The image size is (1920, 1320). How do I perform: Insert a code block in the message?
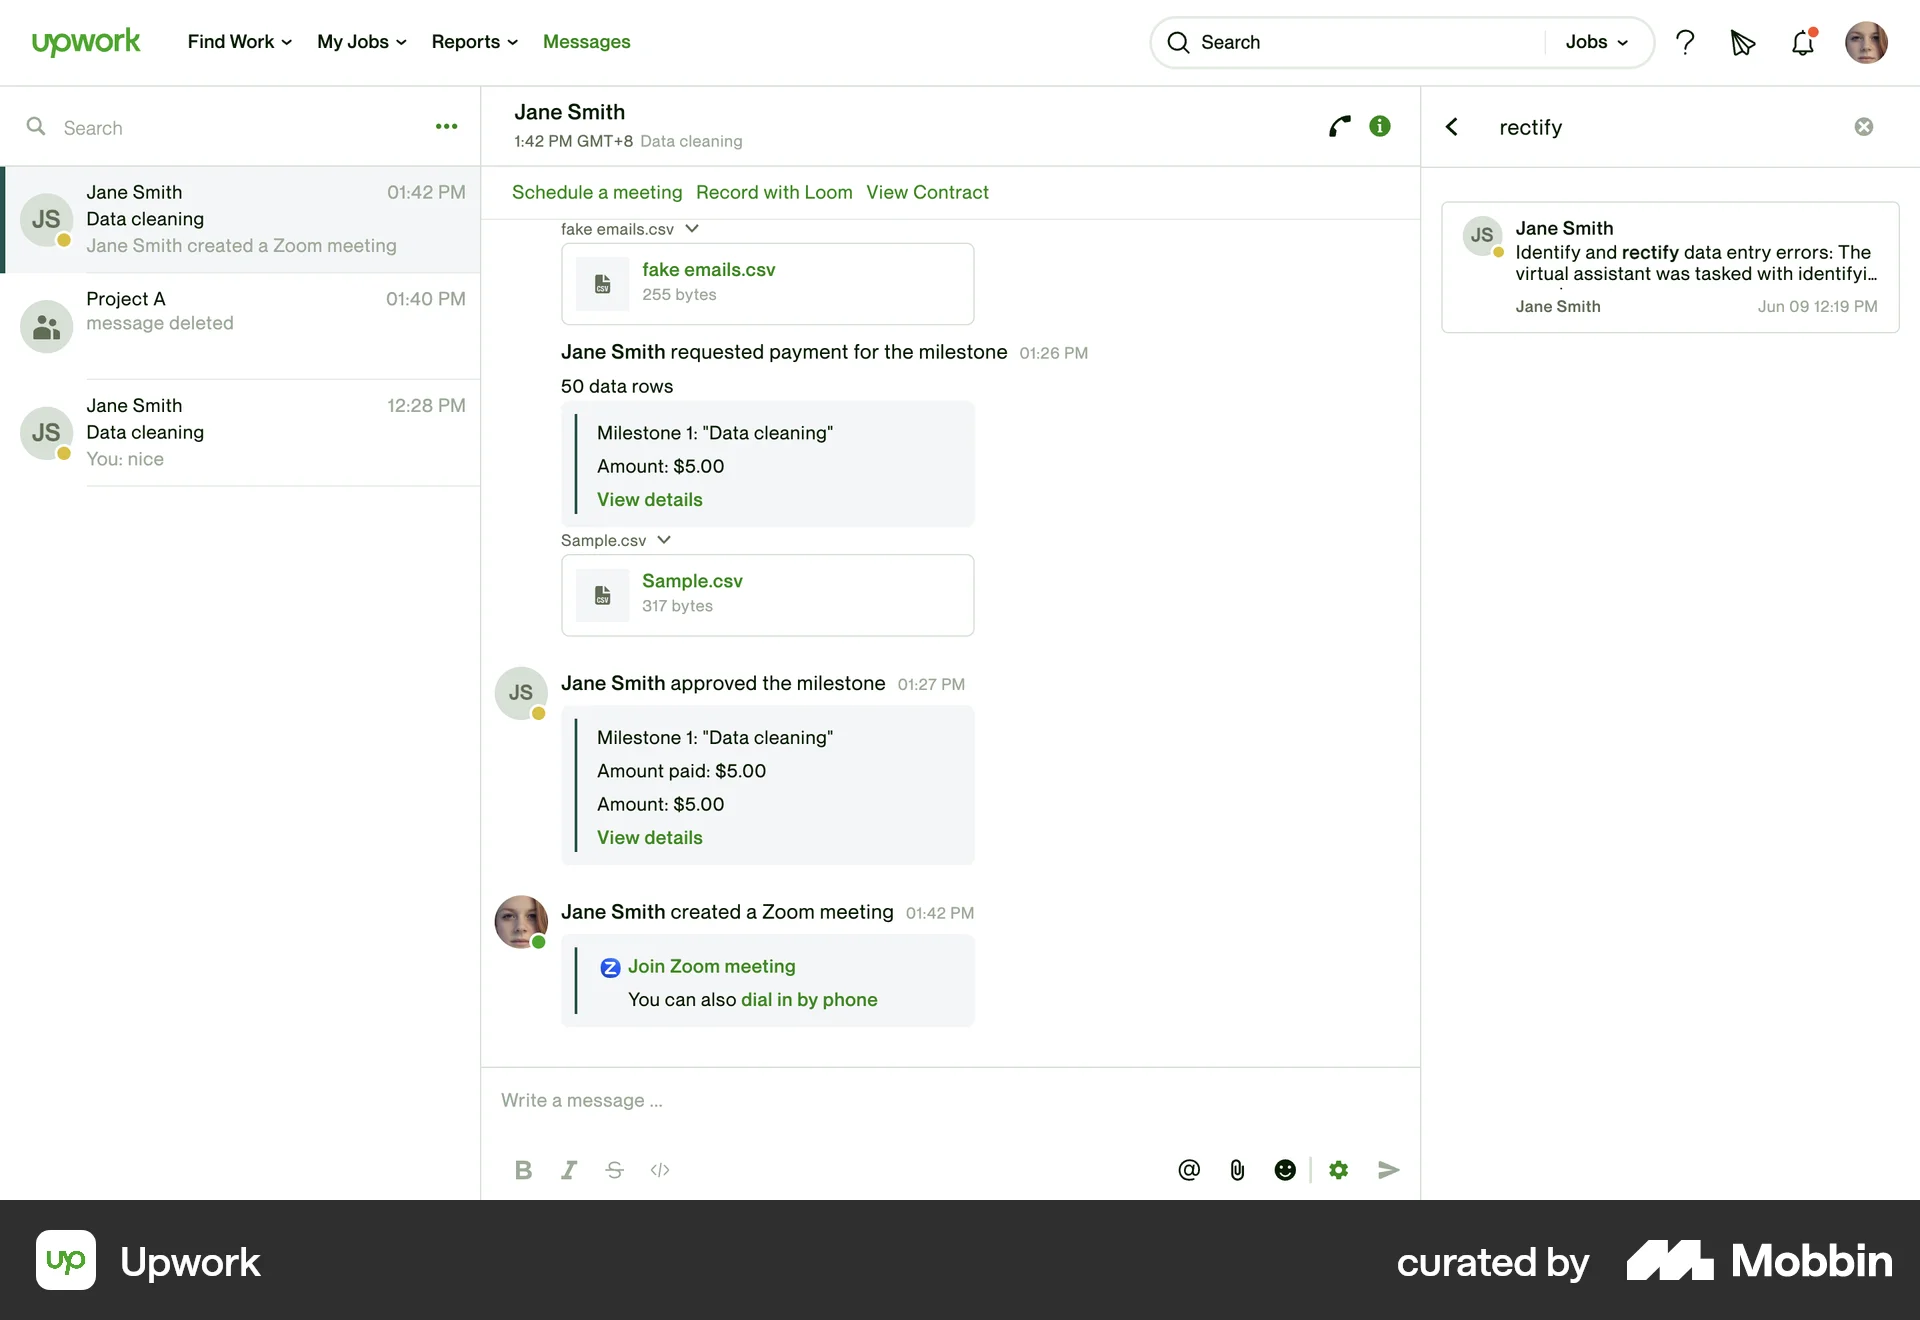(659, 1169)
